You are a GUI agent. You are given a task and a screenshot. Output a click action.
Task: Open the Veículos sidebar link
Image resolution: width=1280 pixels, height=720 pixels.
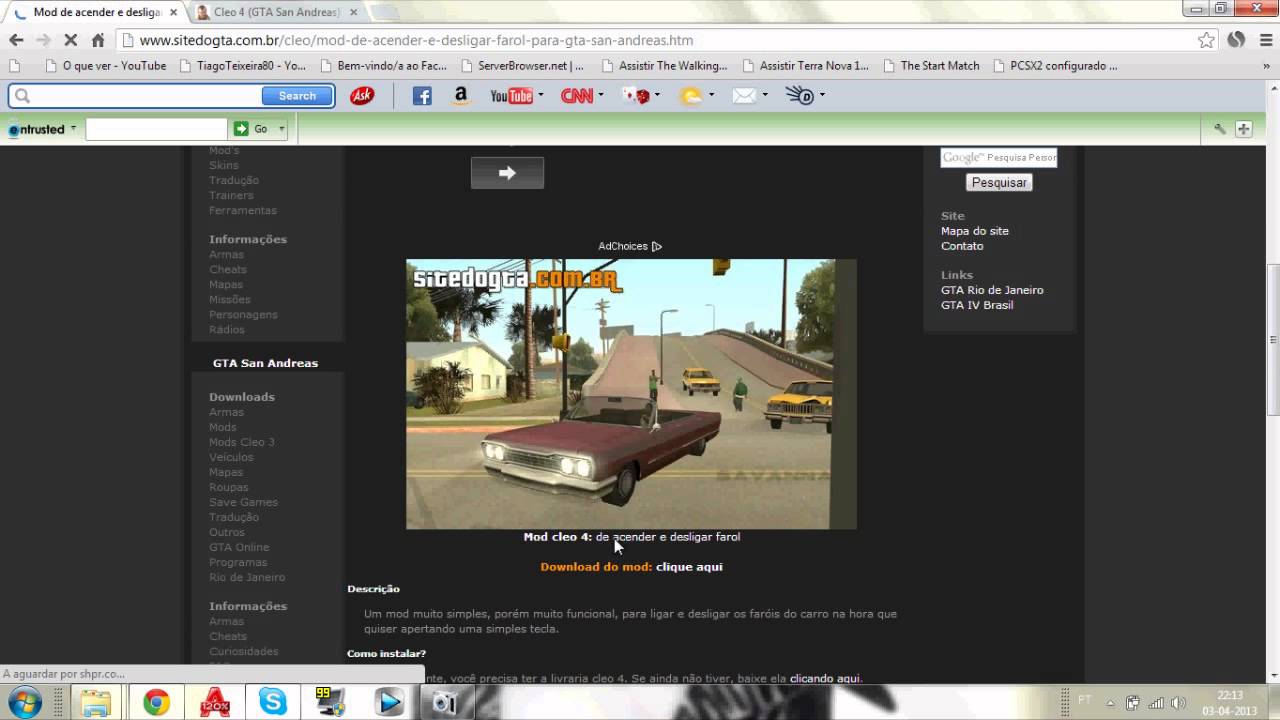click(231, 457)
